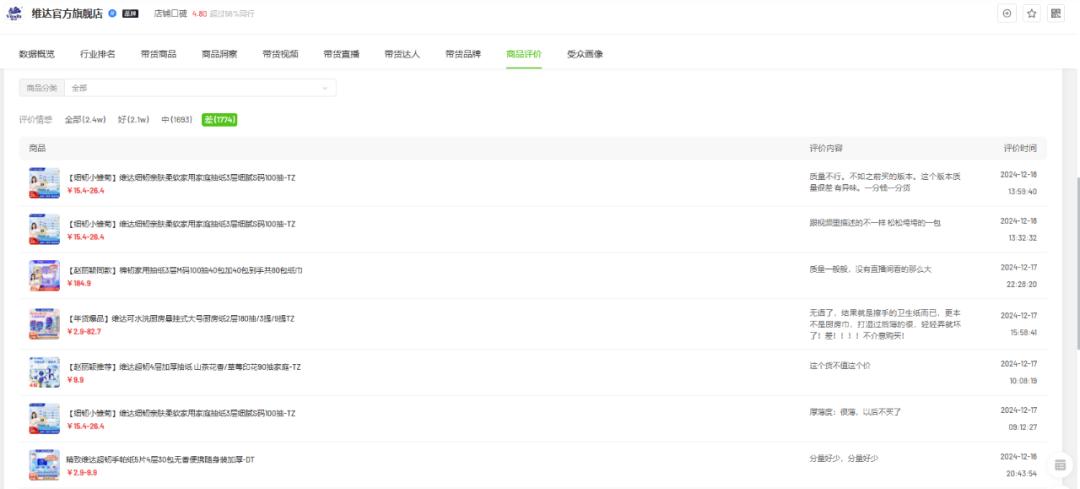1080x489 pixels.
Task: Click the 4.80 store rating value
Action: click(199, 14)
